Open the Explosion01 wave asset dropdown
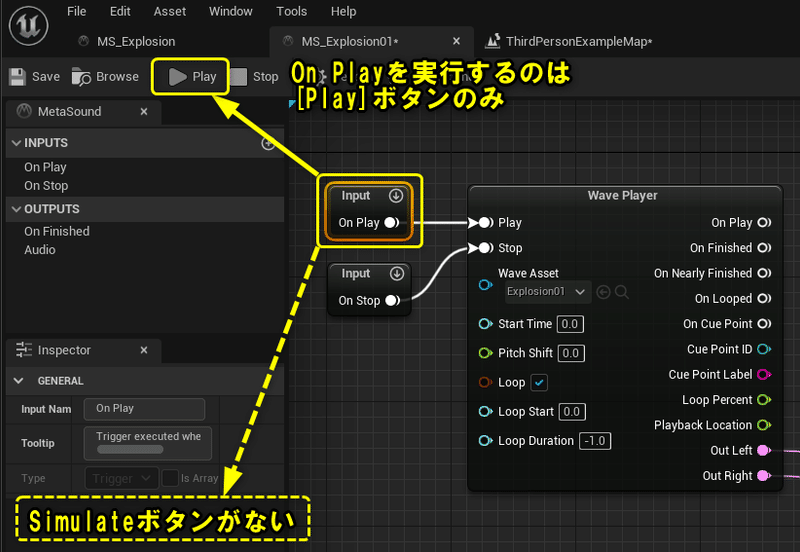This screenshot has height=552, width=800. pyautogui.click(x=547, y=292)
